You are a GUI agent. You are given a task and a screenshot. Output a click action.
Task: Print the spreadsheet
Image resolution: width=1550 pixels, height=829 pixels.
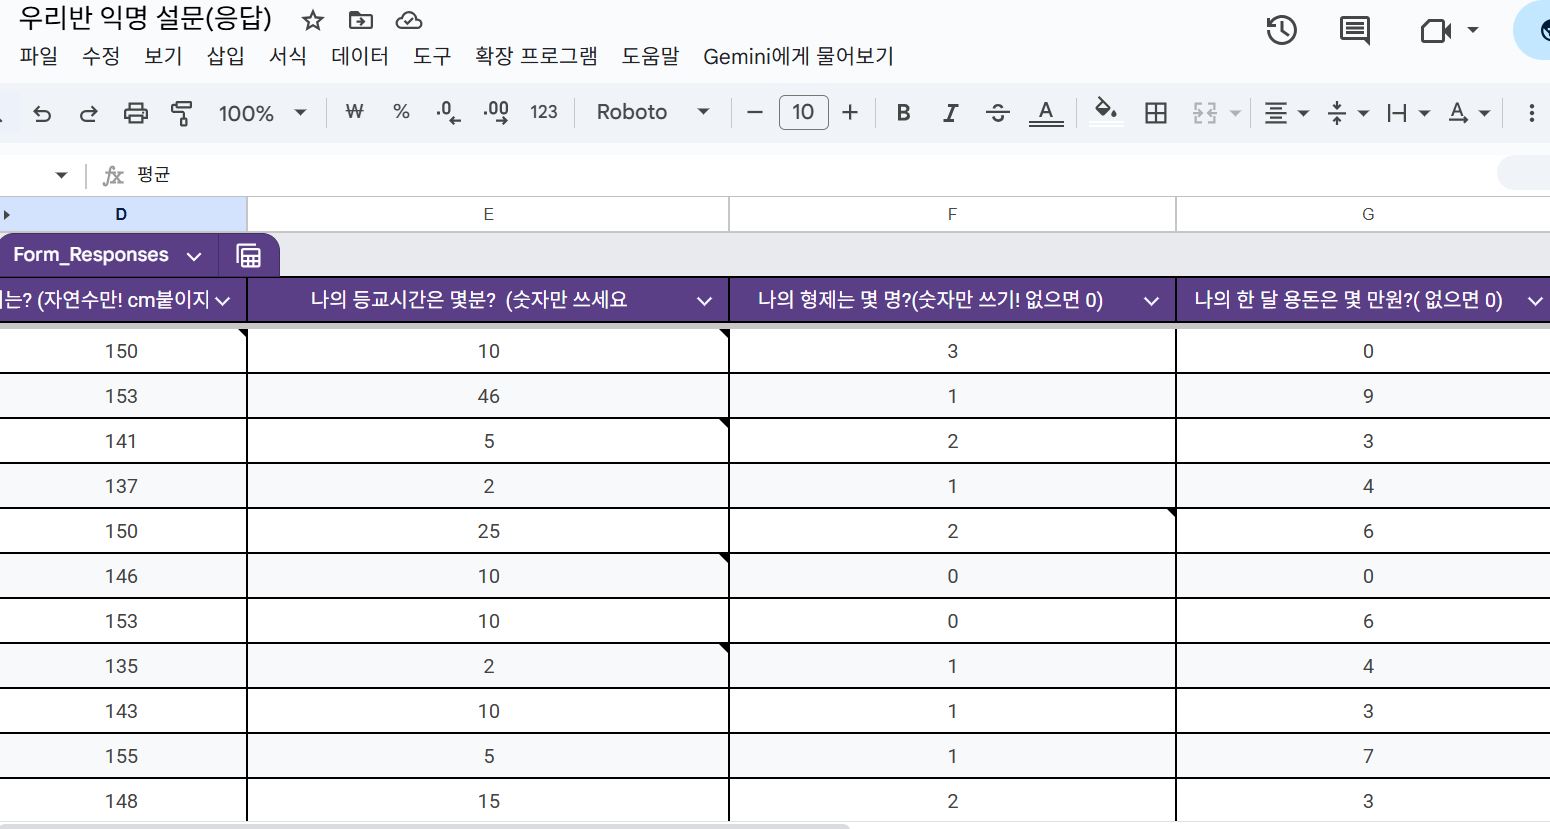(x=136, y=113)
